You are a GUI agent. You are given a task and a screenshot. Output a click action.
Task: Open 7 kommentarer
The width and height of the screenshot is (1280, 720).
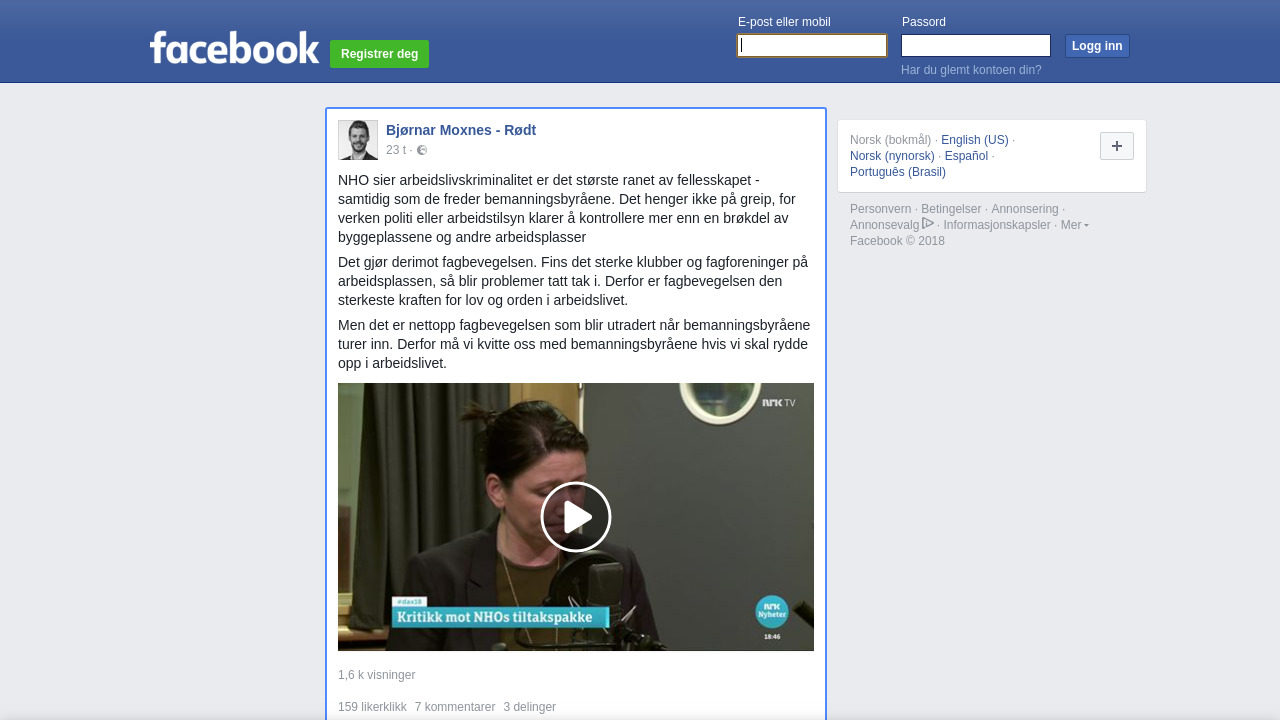click(455, 707)
